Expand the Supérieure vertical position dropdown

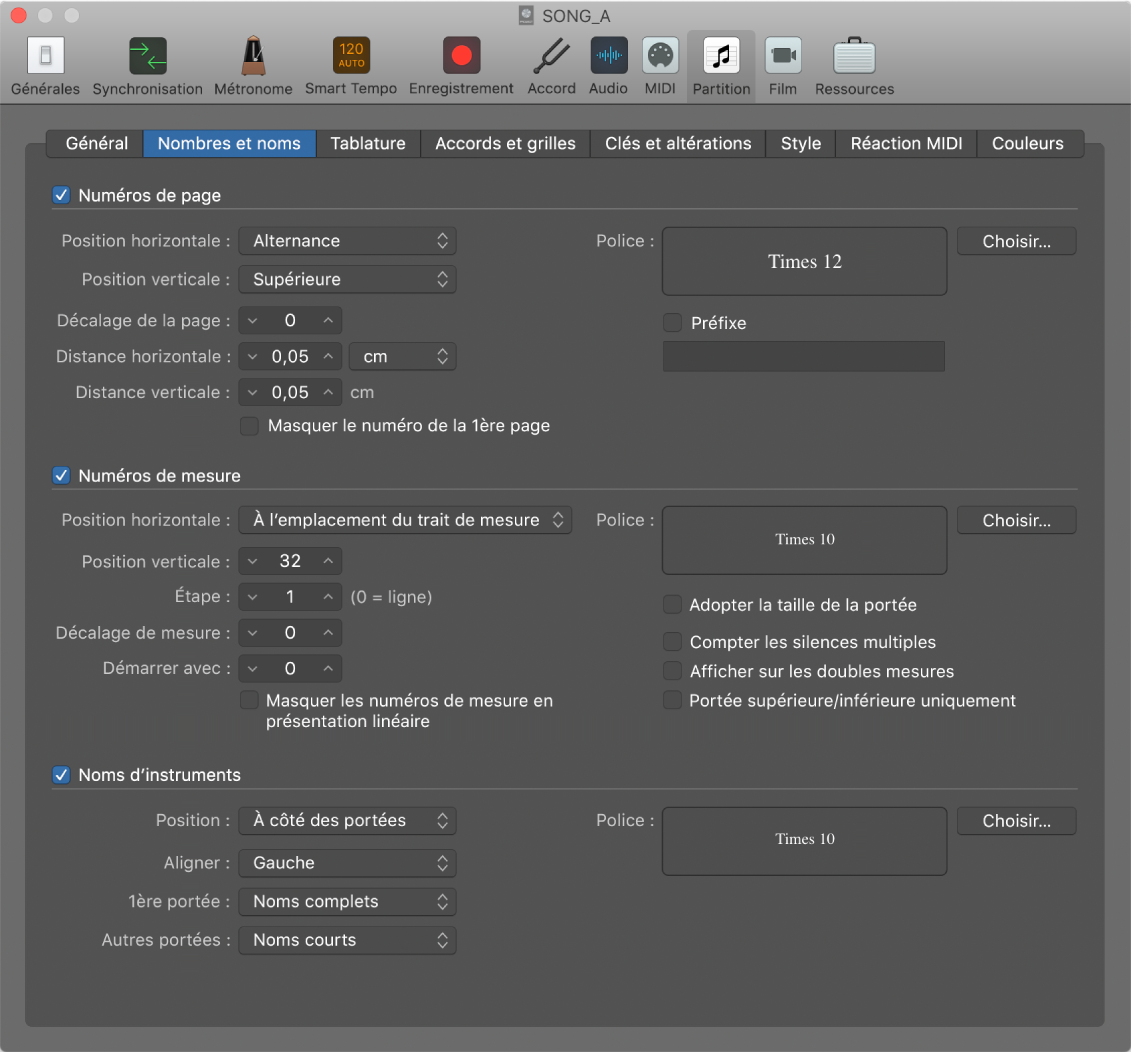click(347, 280)
